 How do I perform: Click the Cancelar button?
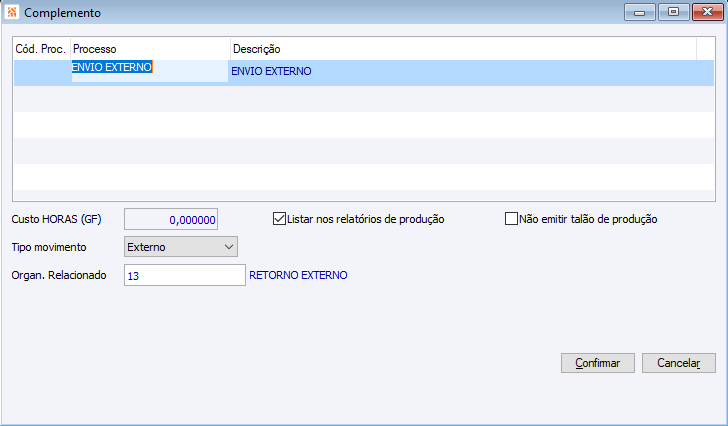(x=678, y=363)
